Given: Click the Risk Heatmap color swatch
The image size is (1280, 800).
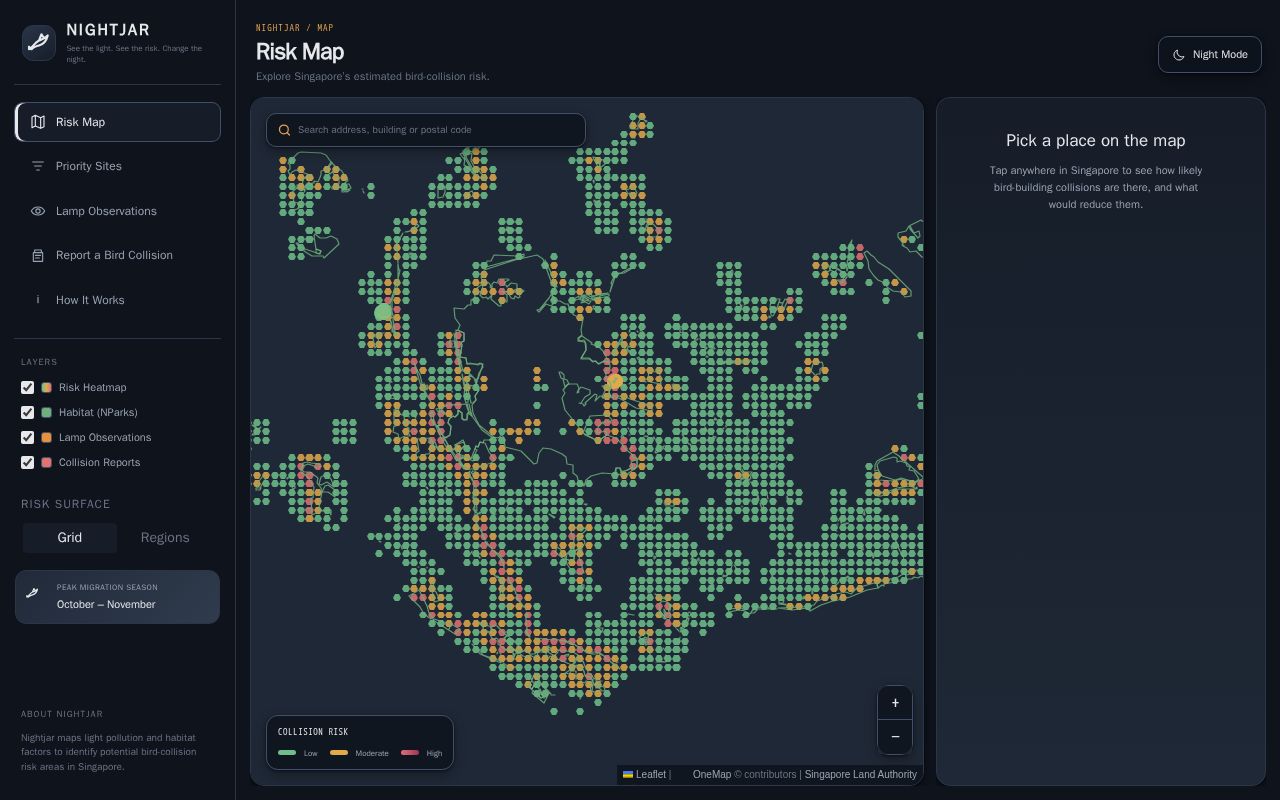Looking at the screenshot, I should pyautogui.click(x=46, y=387).
